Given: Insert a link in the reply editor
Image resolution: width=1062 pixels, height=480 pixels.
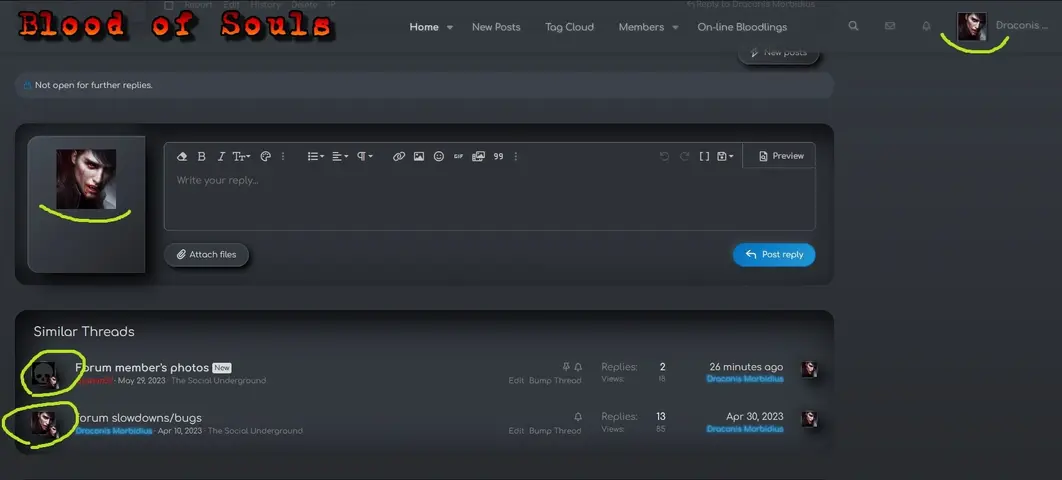Looking at the screenshot, I should [x=398, y=156].
